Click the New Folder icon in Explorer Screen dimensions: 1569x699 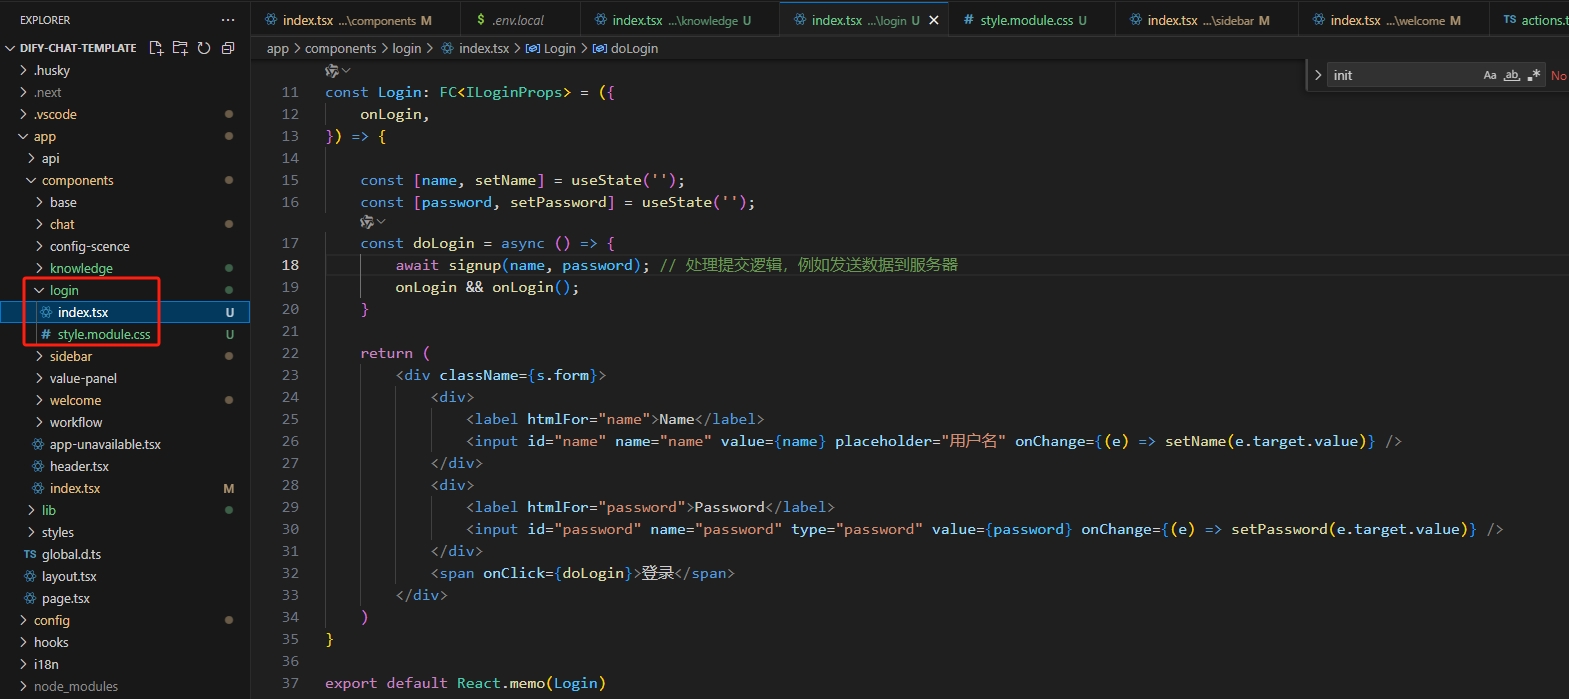point(180,48)
